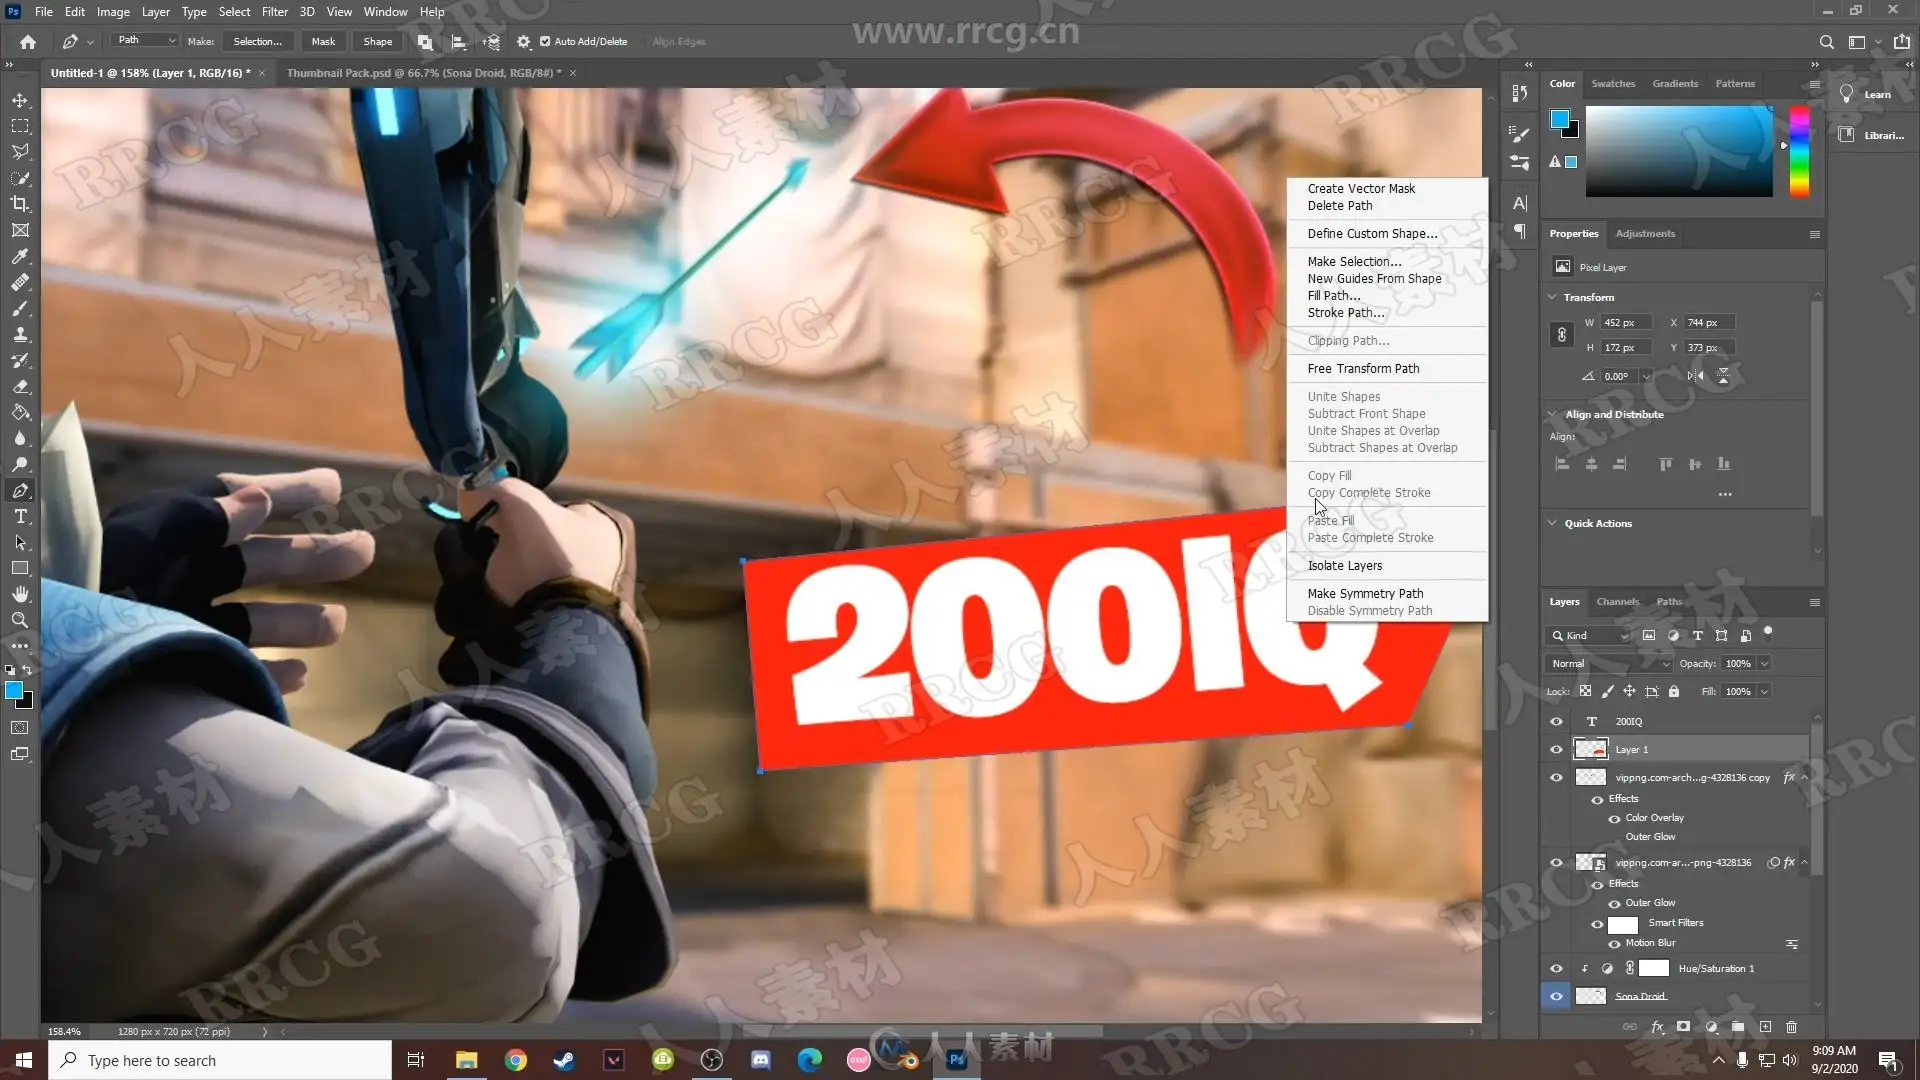Click the Chrome icon in the Windows taskbar
This screenshot has height=1080, width=1920.
(515, 1060)
